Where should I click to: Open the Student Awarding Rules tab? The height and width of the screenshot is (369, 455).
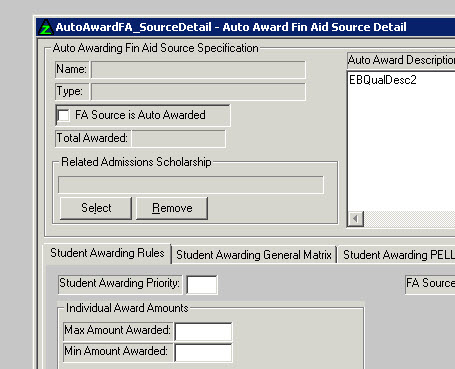pos(107,253)
